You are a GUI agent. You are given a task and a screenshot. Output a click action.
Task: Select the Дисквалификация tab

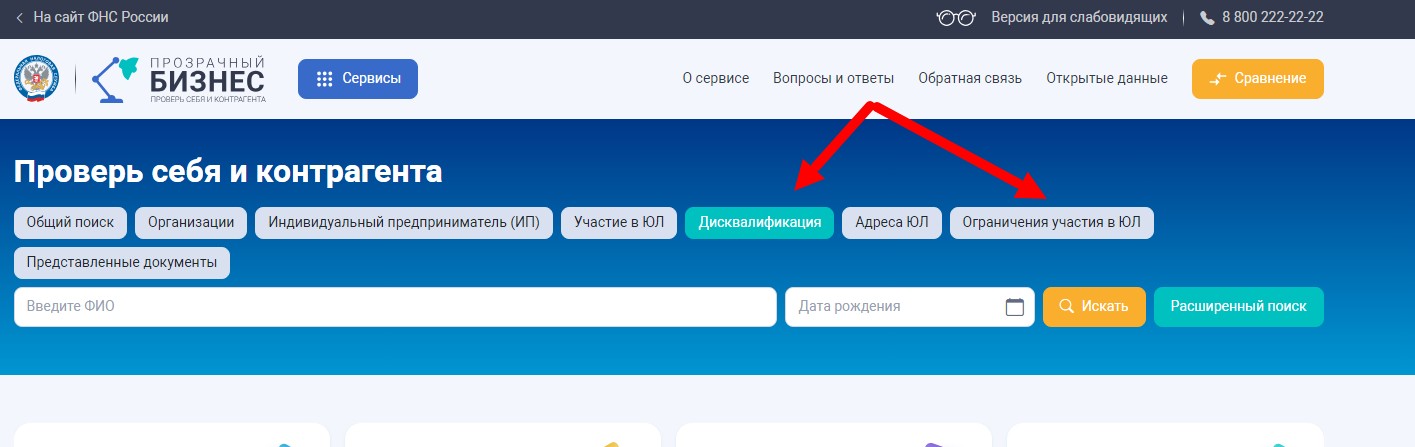click(760, 223)
